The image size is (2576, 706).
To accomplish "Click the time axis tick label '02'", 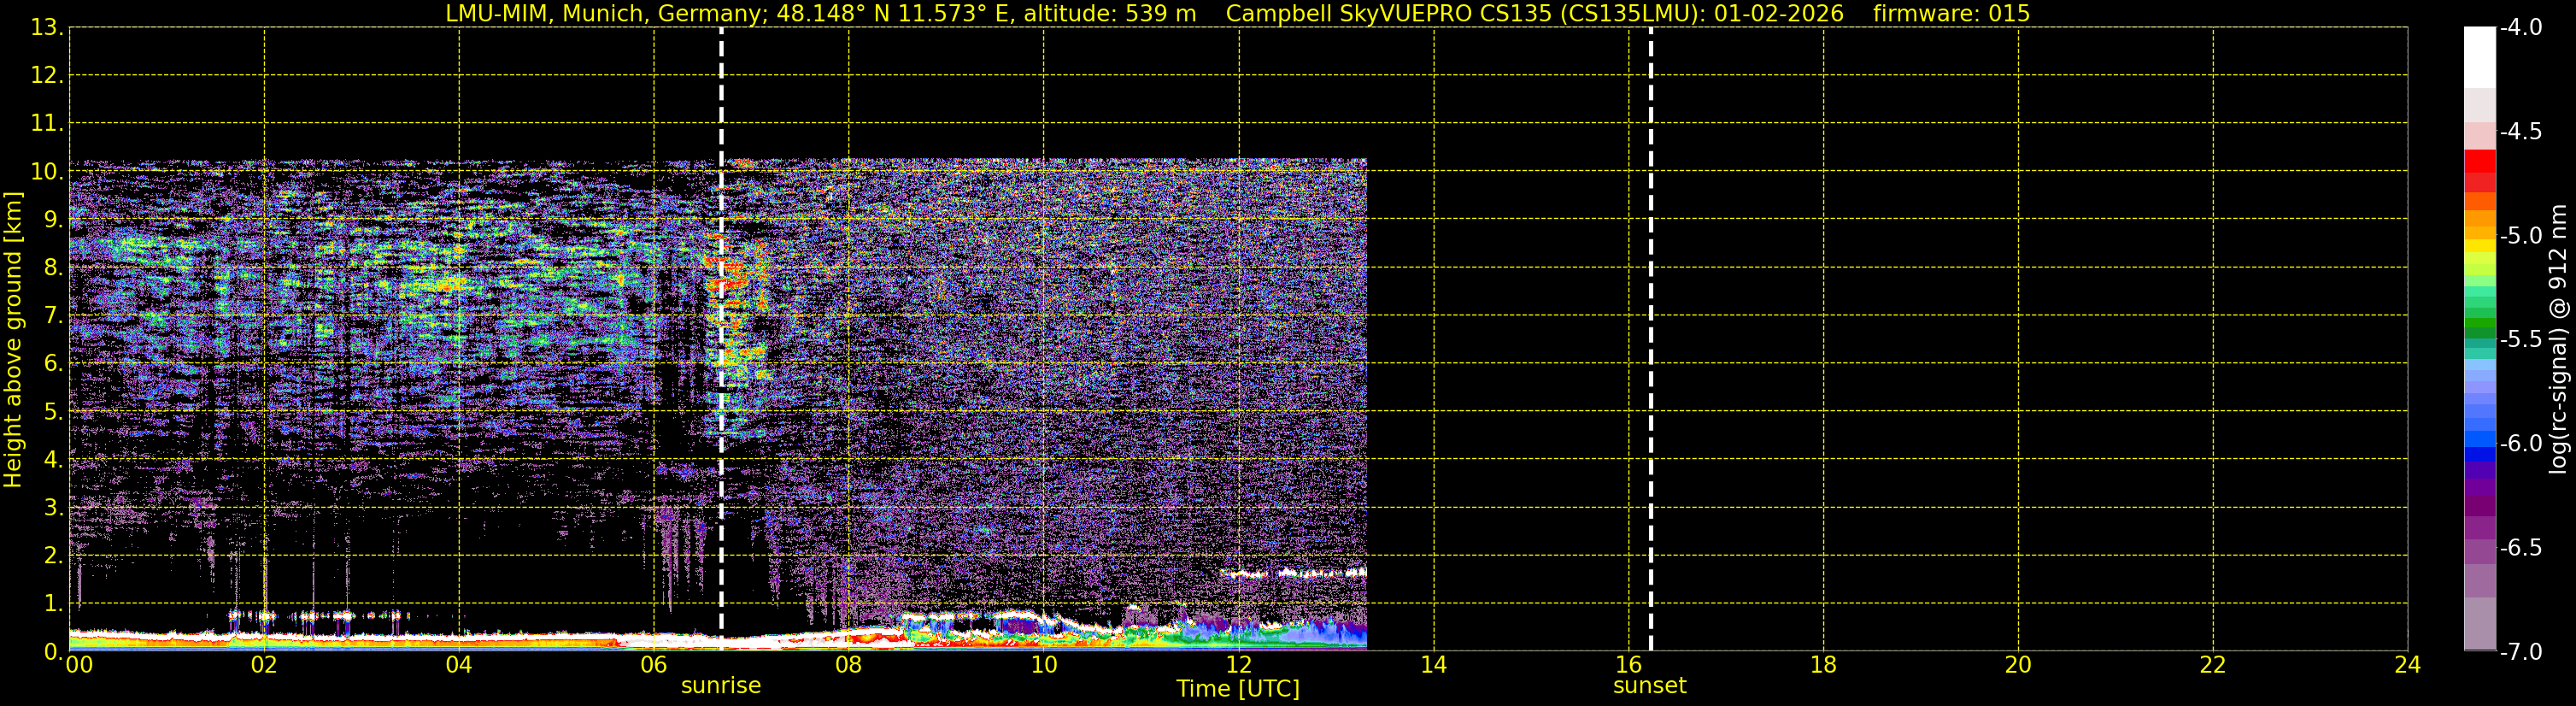I will [264, 665].
